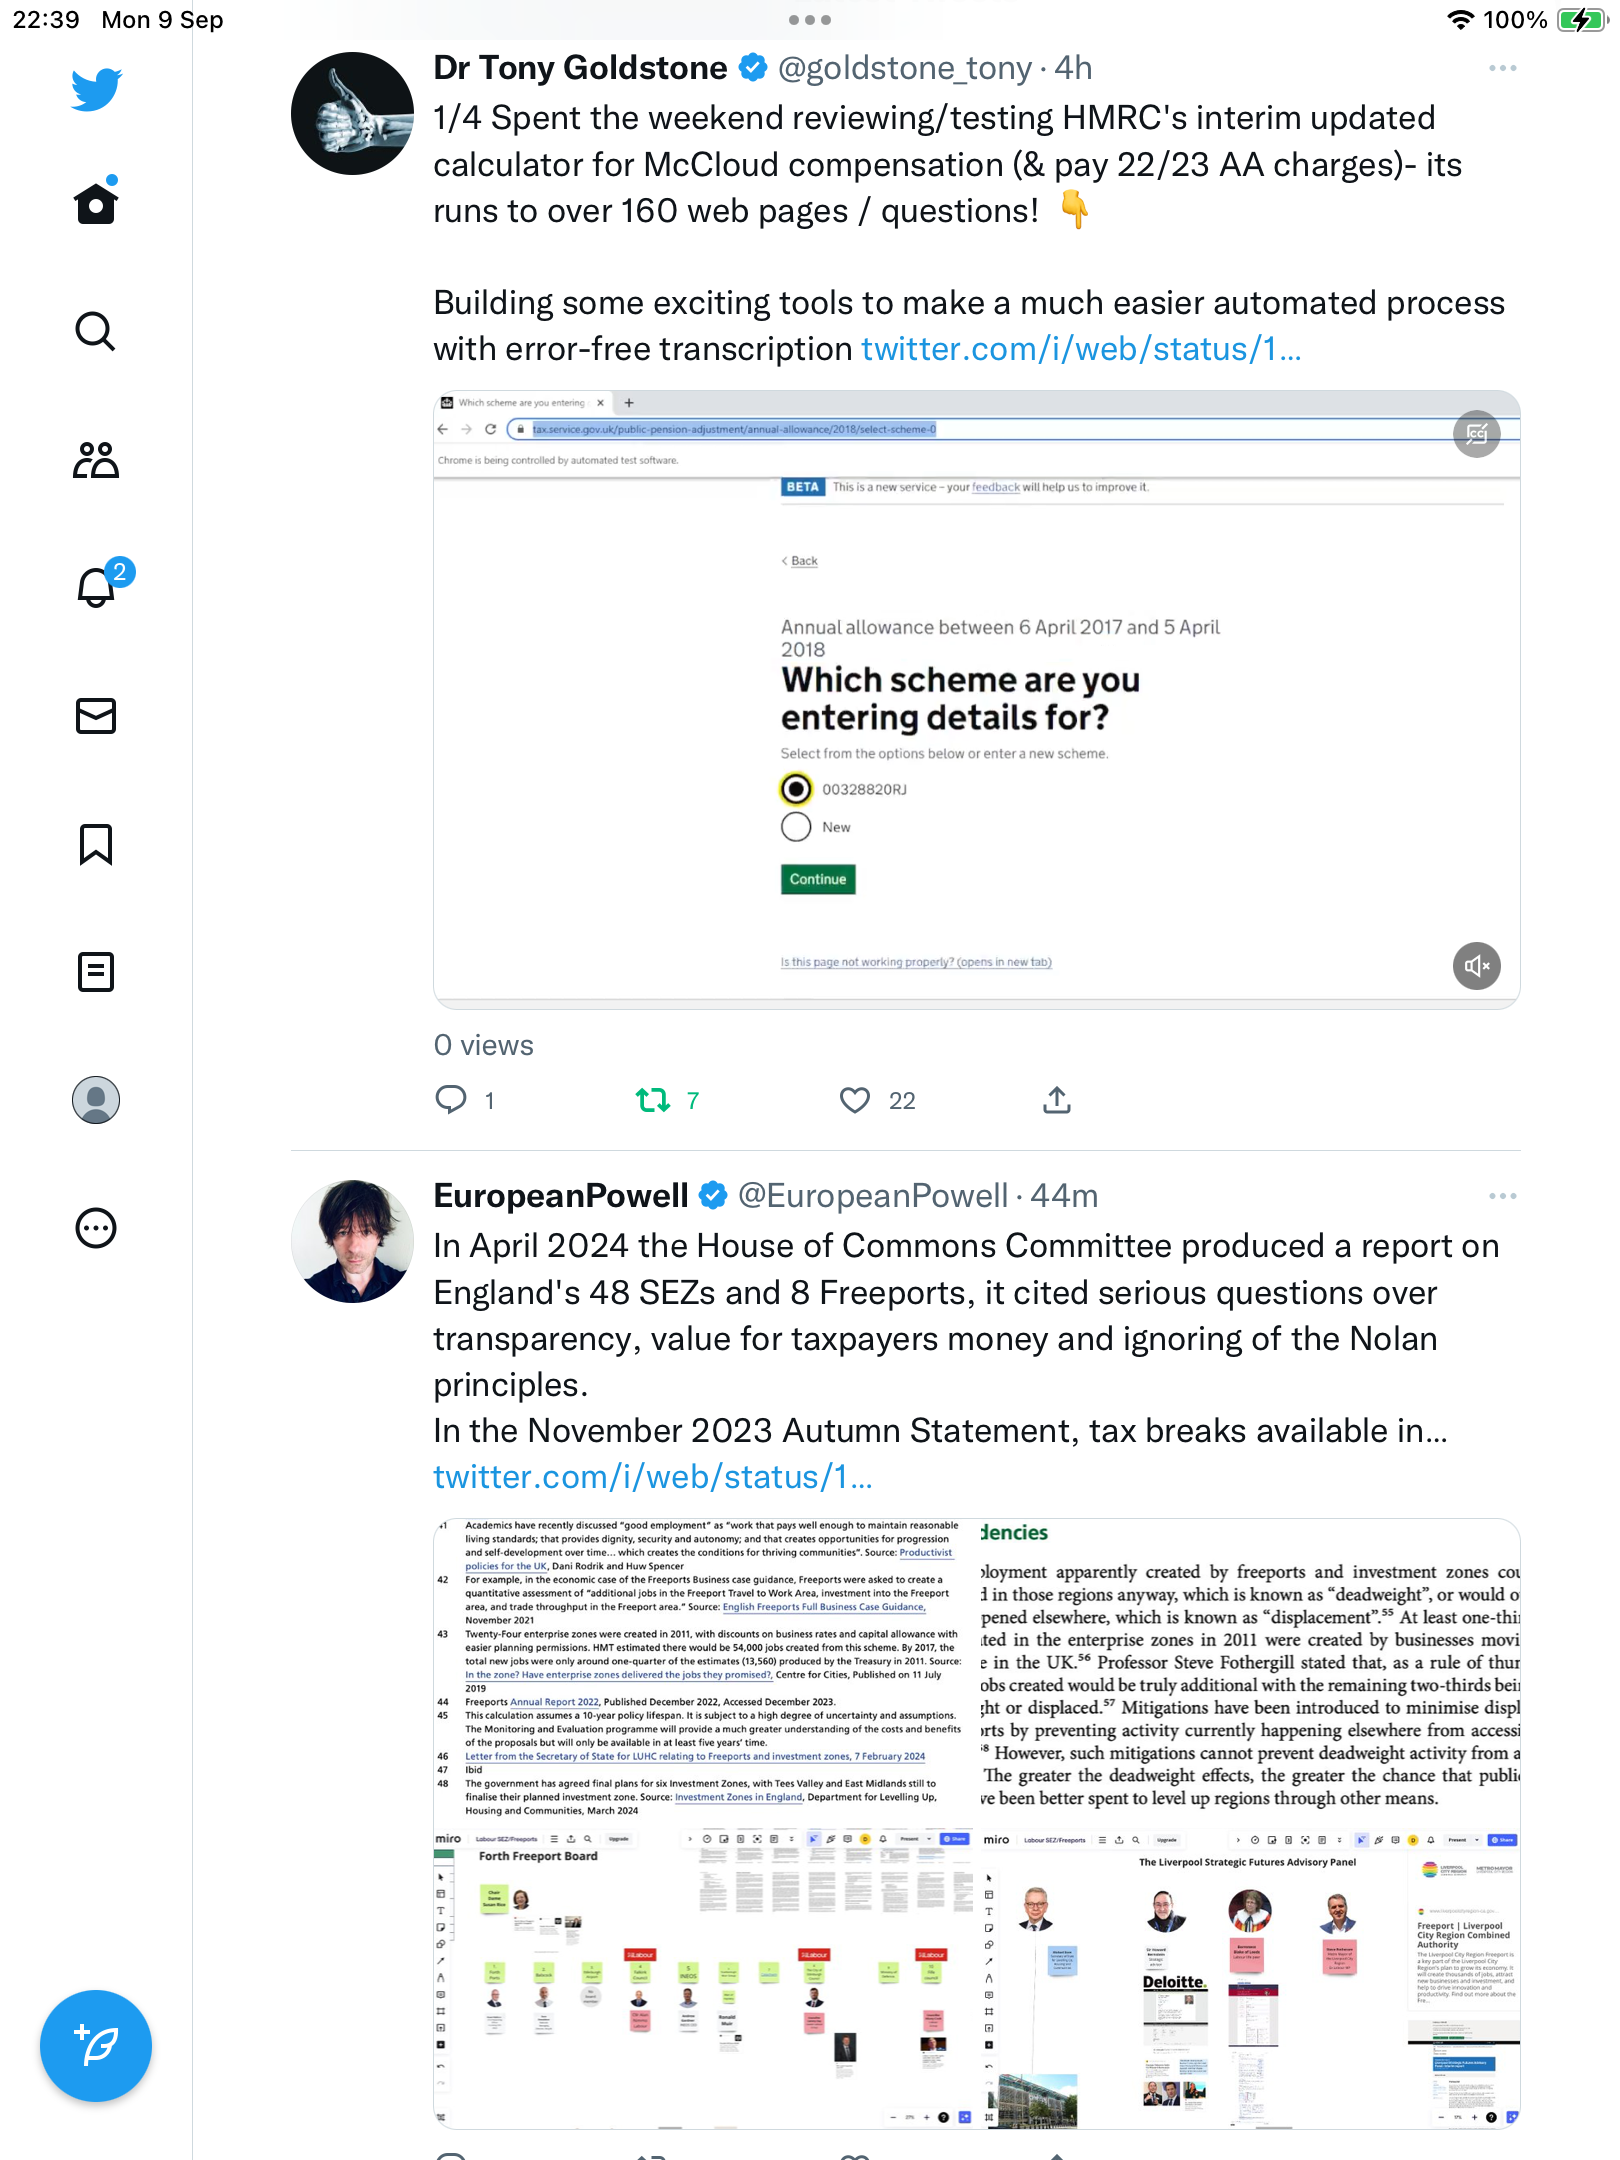Open Bookmarks icon in sidebar
Viewport: 1620px width, 2160px height.
pos(96,844)
